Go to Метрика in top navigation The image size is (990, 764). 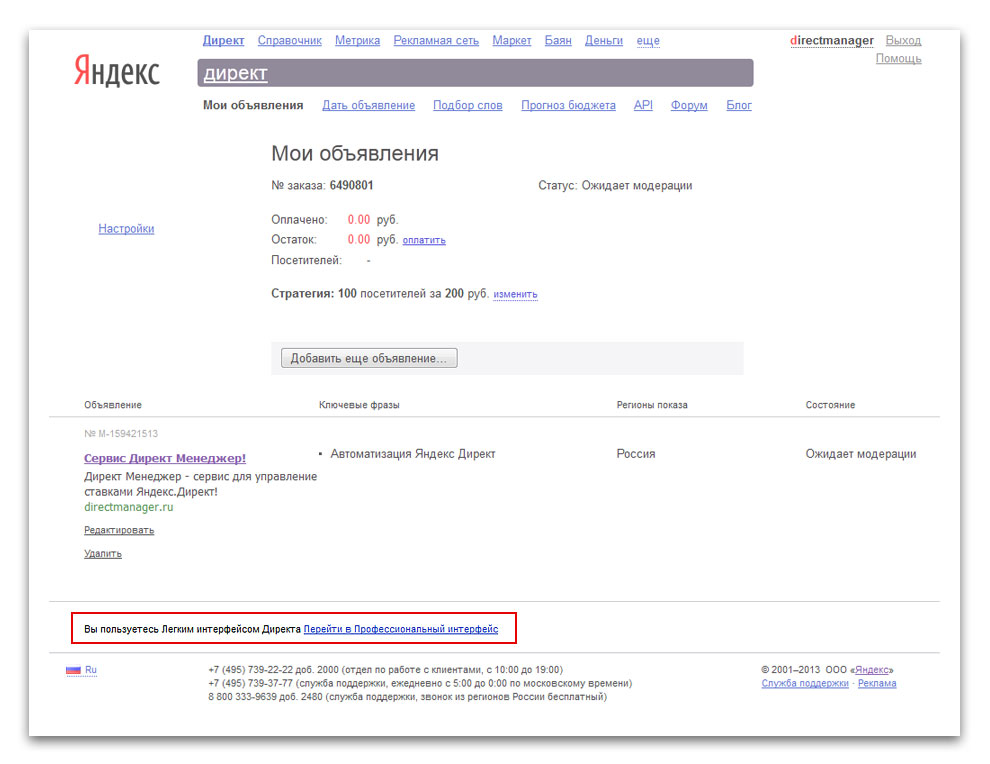point(357,41)
